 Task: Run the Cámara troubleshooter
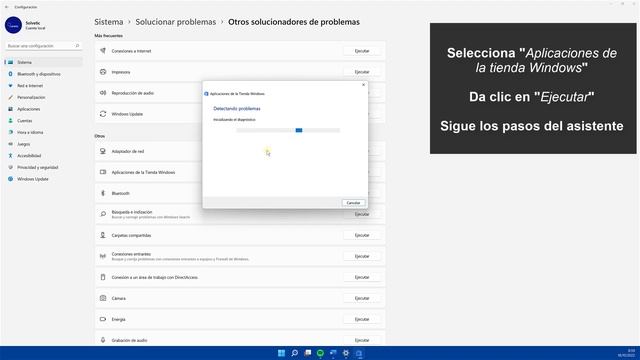point(362,298)
